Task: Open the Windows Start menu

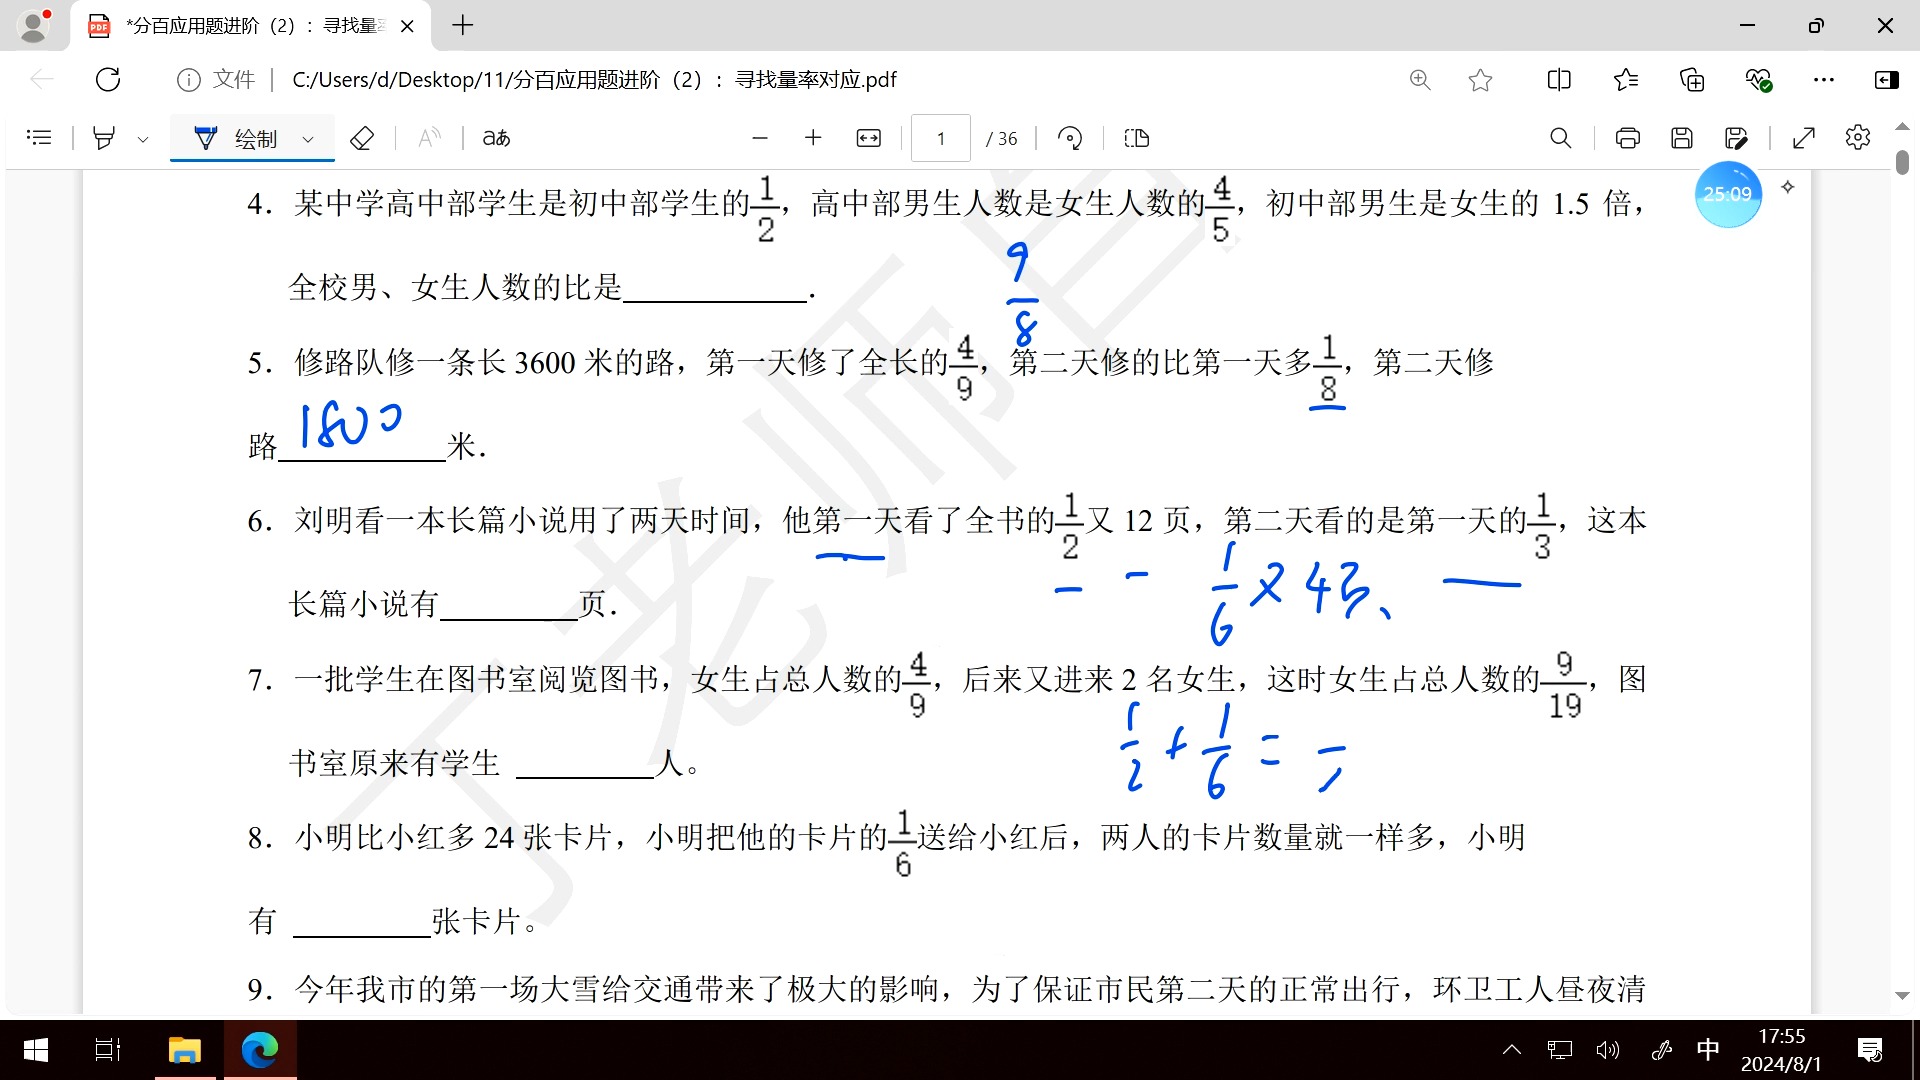Action: (35, 1050)
